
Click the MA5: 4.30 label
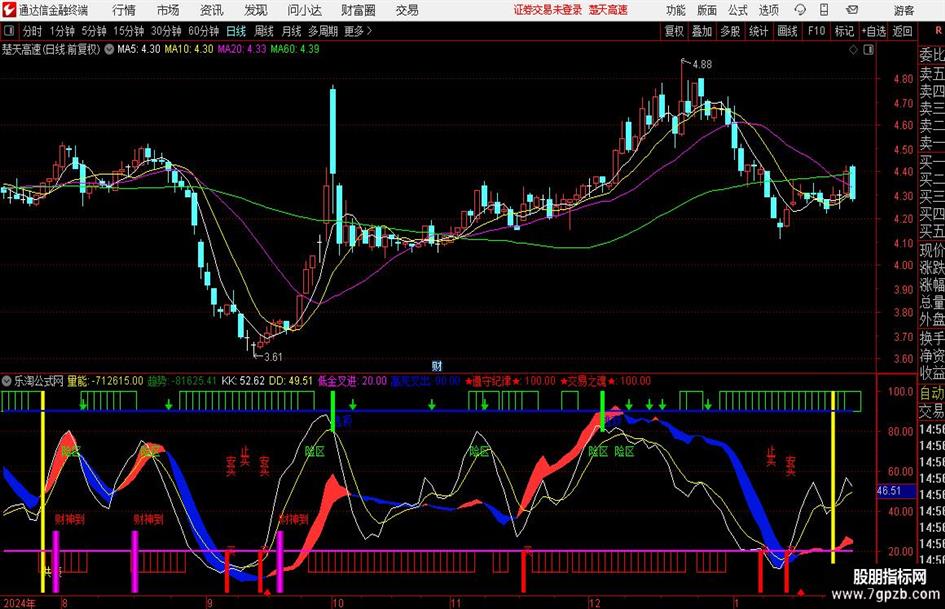(139, 49)
